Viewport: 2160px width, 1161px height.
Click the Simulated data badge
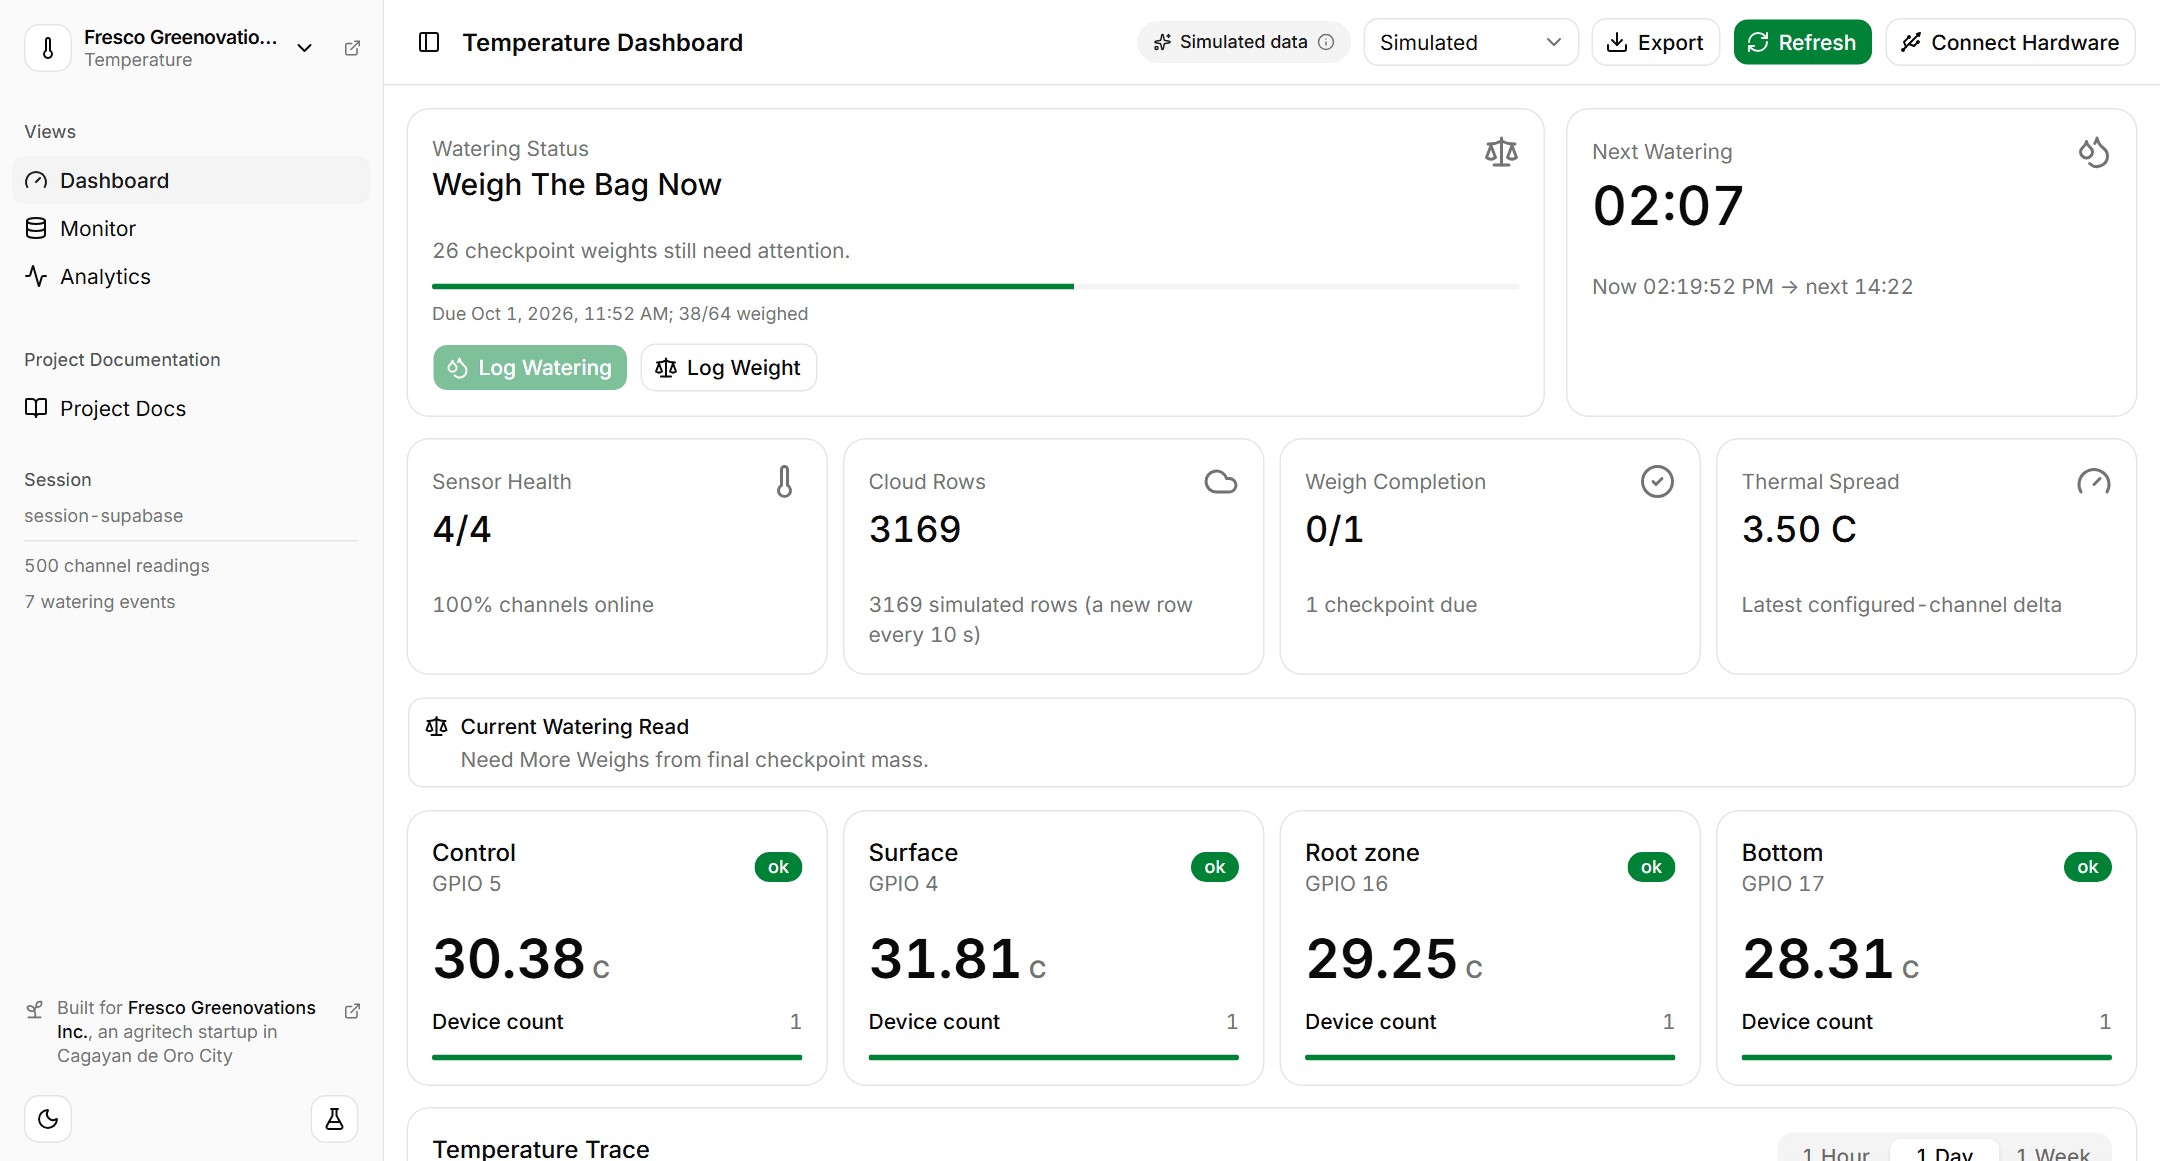click(x=1243, y=42)
